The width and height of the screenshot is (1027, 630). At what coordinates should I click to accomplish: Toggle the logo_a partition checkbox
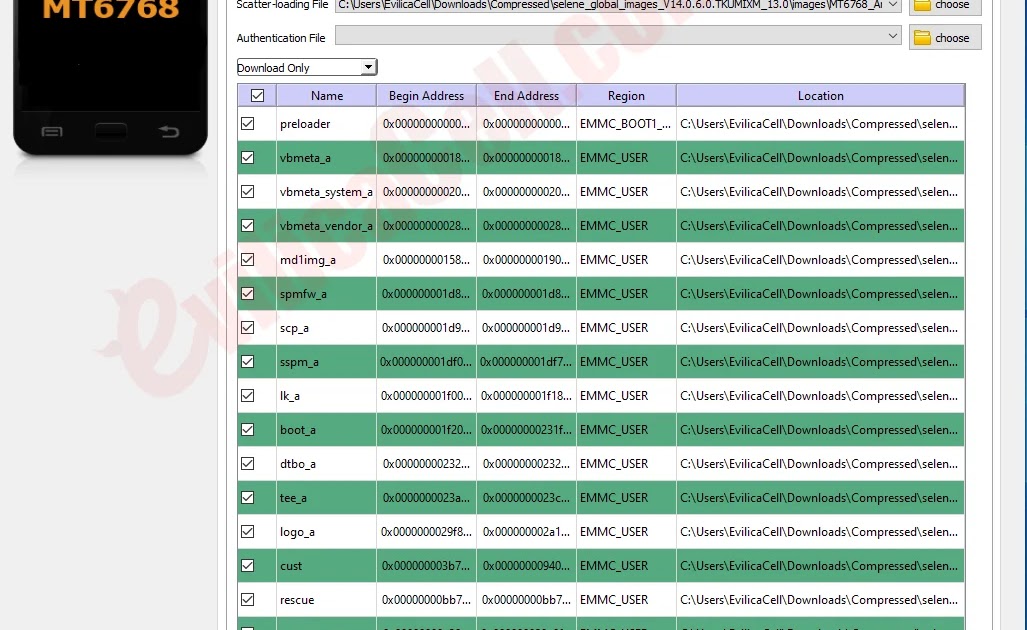[248, 532]
